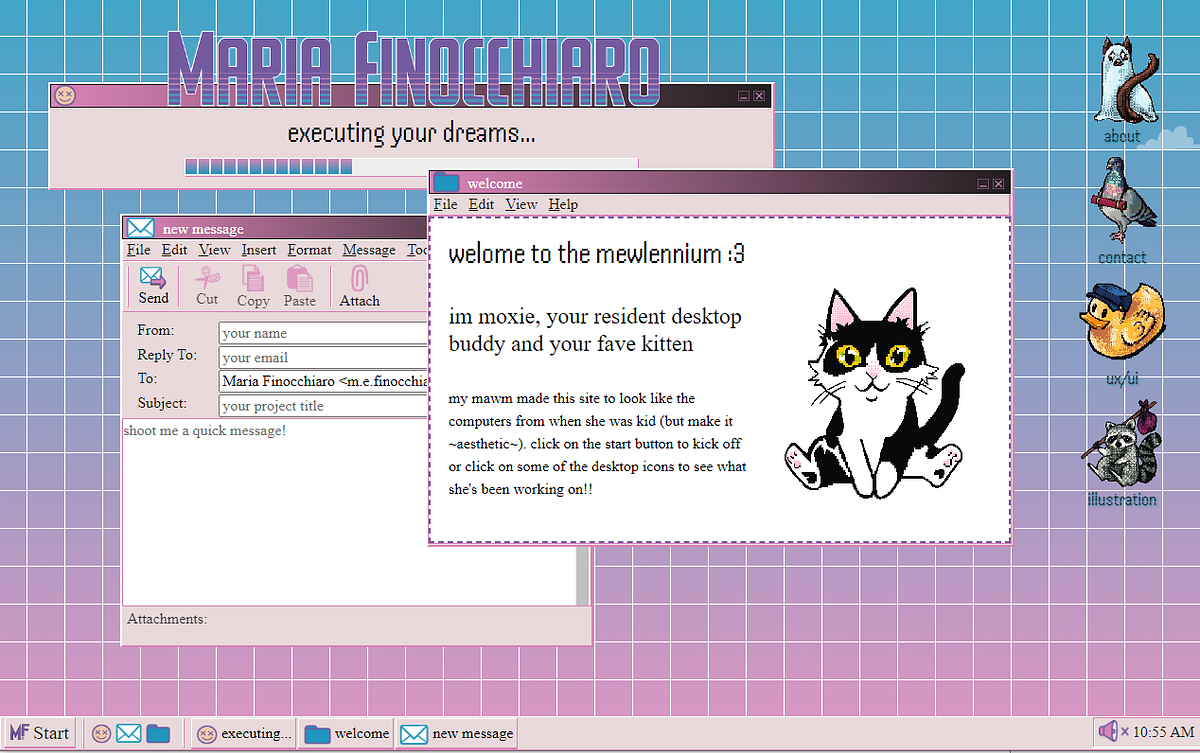This screenshot has width=1200, height=753.
Task: Open the envelope quick-launch icon
Action: (x=129, y=733)
